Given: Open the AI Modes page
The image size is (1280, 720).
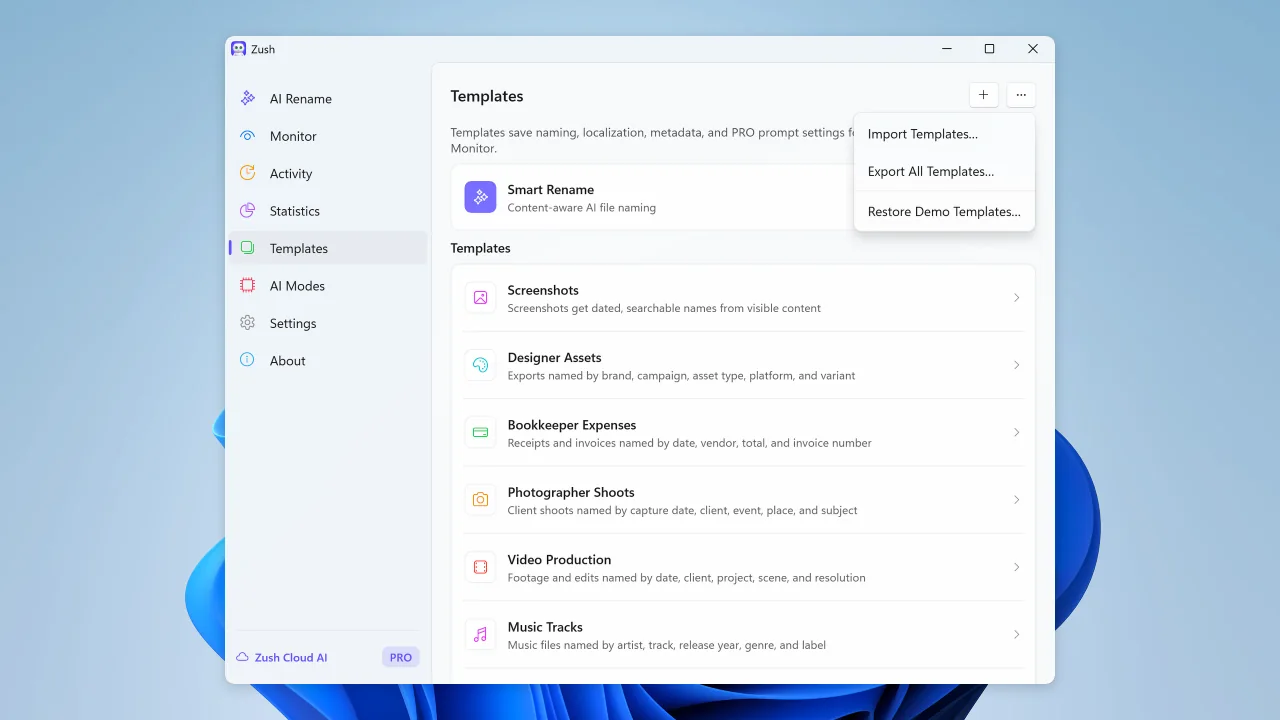Looking at the screenshot, I should point(328,285).
